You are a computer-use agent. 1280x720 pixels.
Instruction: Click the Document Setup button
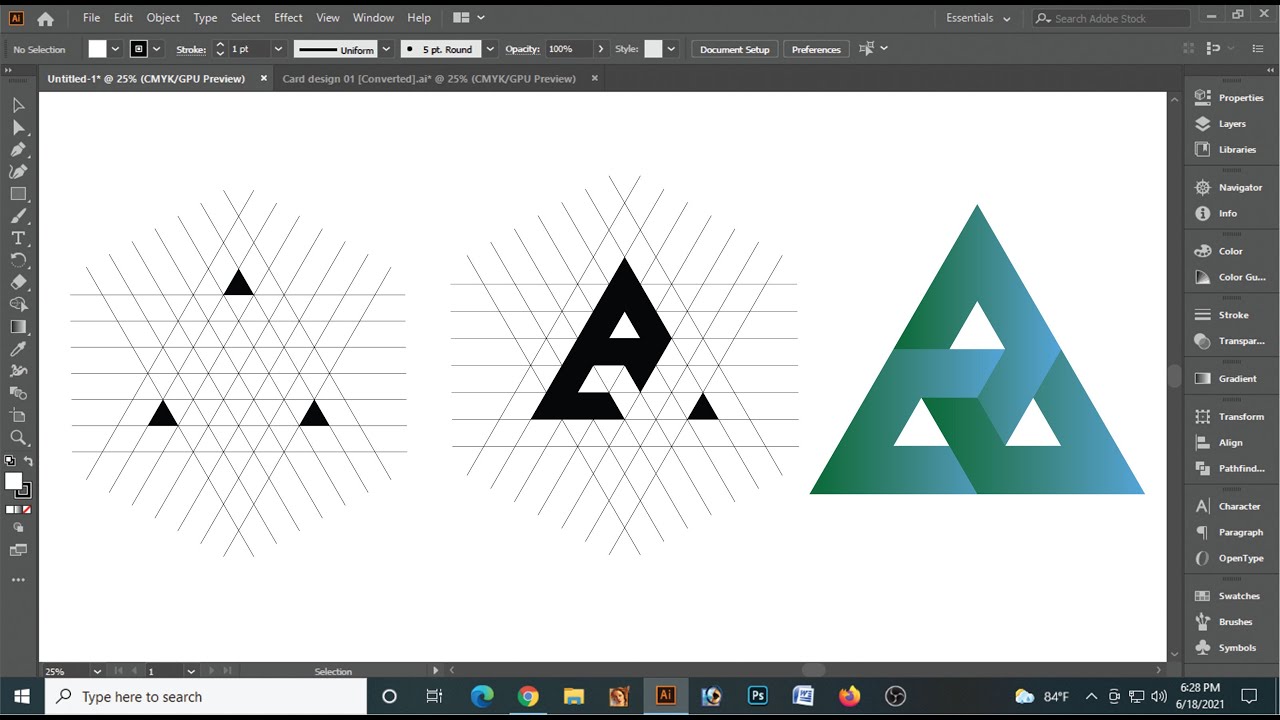click(735, 49)
